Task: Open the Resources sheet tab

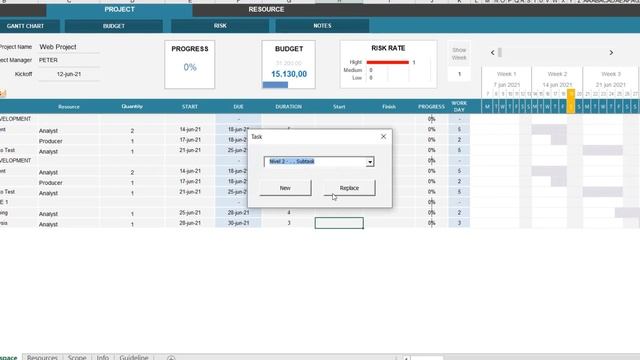Action: (42, 357)
